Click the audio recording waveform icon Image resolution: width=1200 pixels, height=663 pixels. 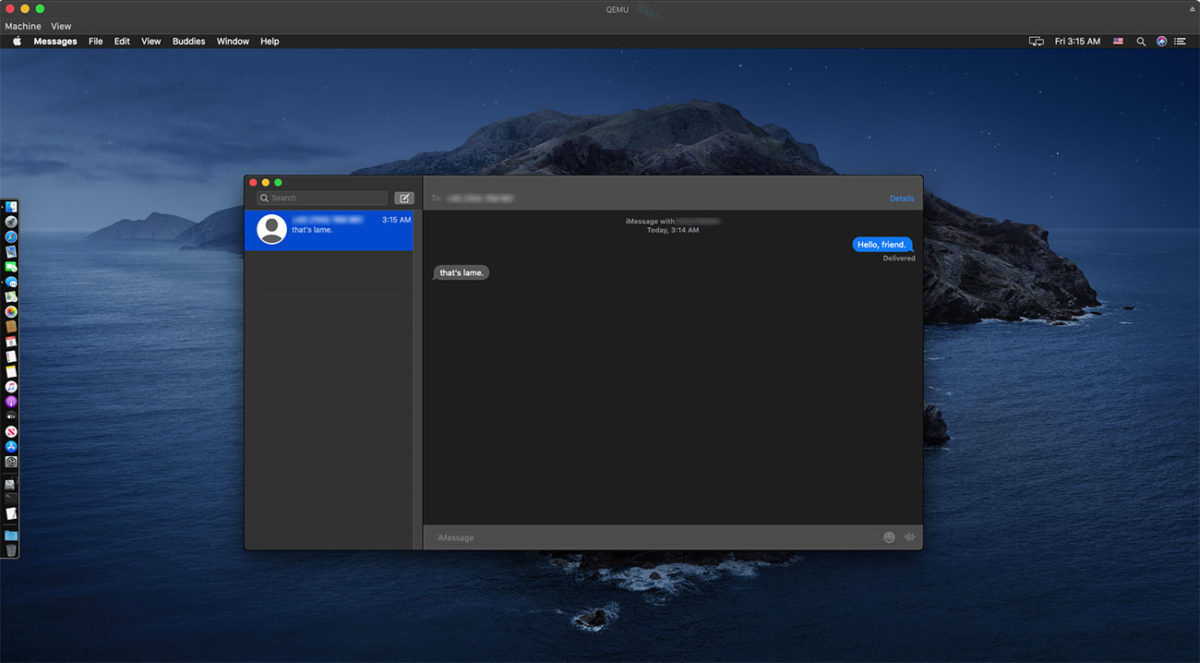[x=910, y=538]
